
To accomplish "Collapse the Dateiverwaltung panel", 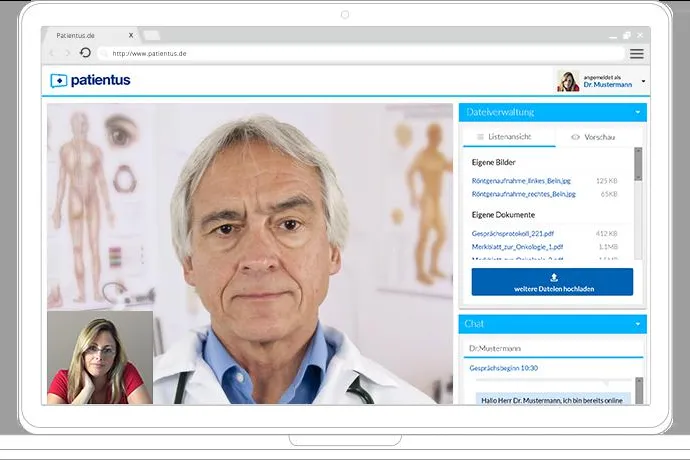I will (638, 113).
